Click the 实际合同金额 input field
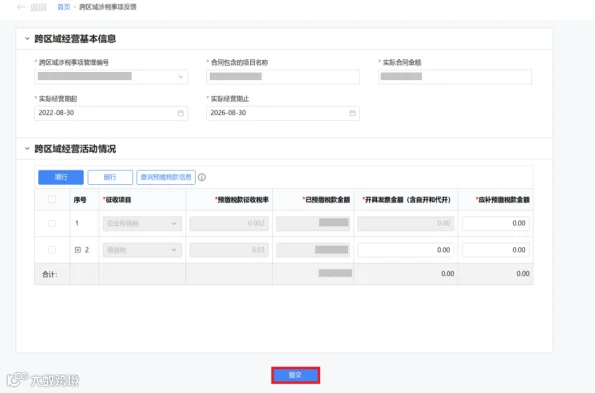This screenshot has width=595, height=393. point(455,77)
